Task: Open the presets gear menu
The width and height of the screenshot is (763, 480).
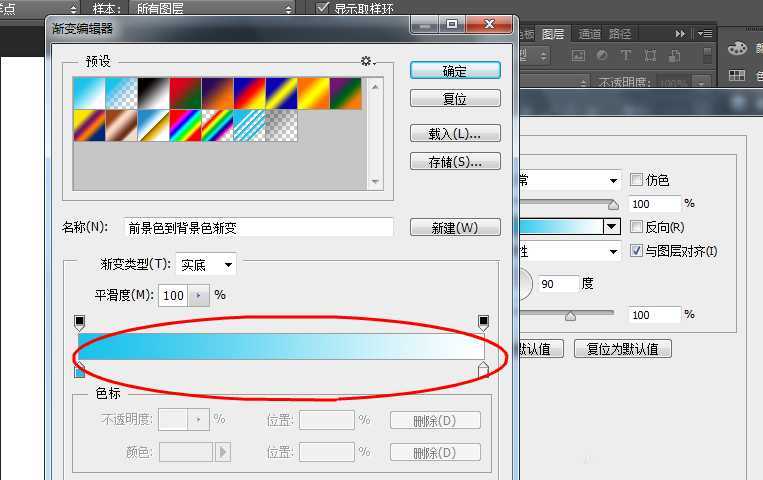Action: coord(367,62)
